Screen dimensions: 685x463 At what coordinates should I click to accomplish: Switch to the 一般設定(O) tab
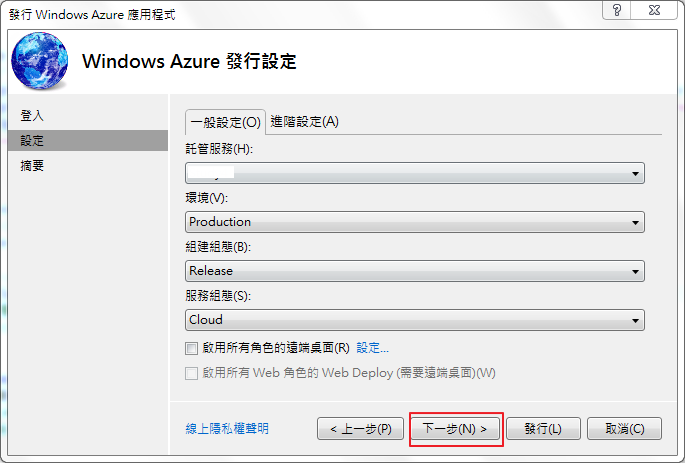225,122
